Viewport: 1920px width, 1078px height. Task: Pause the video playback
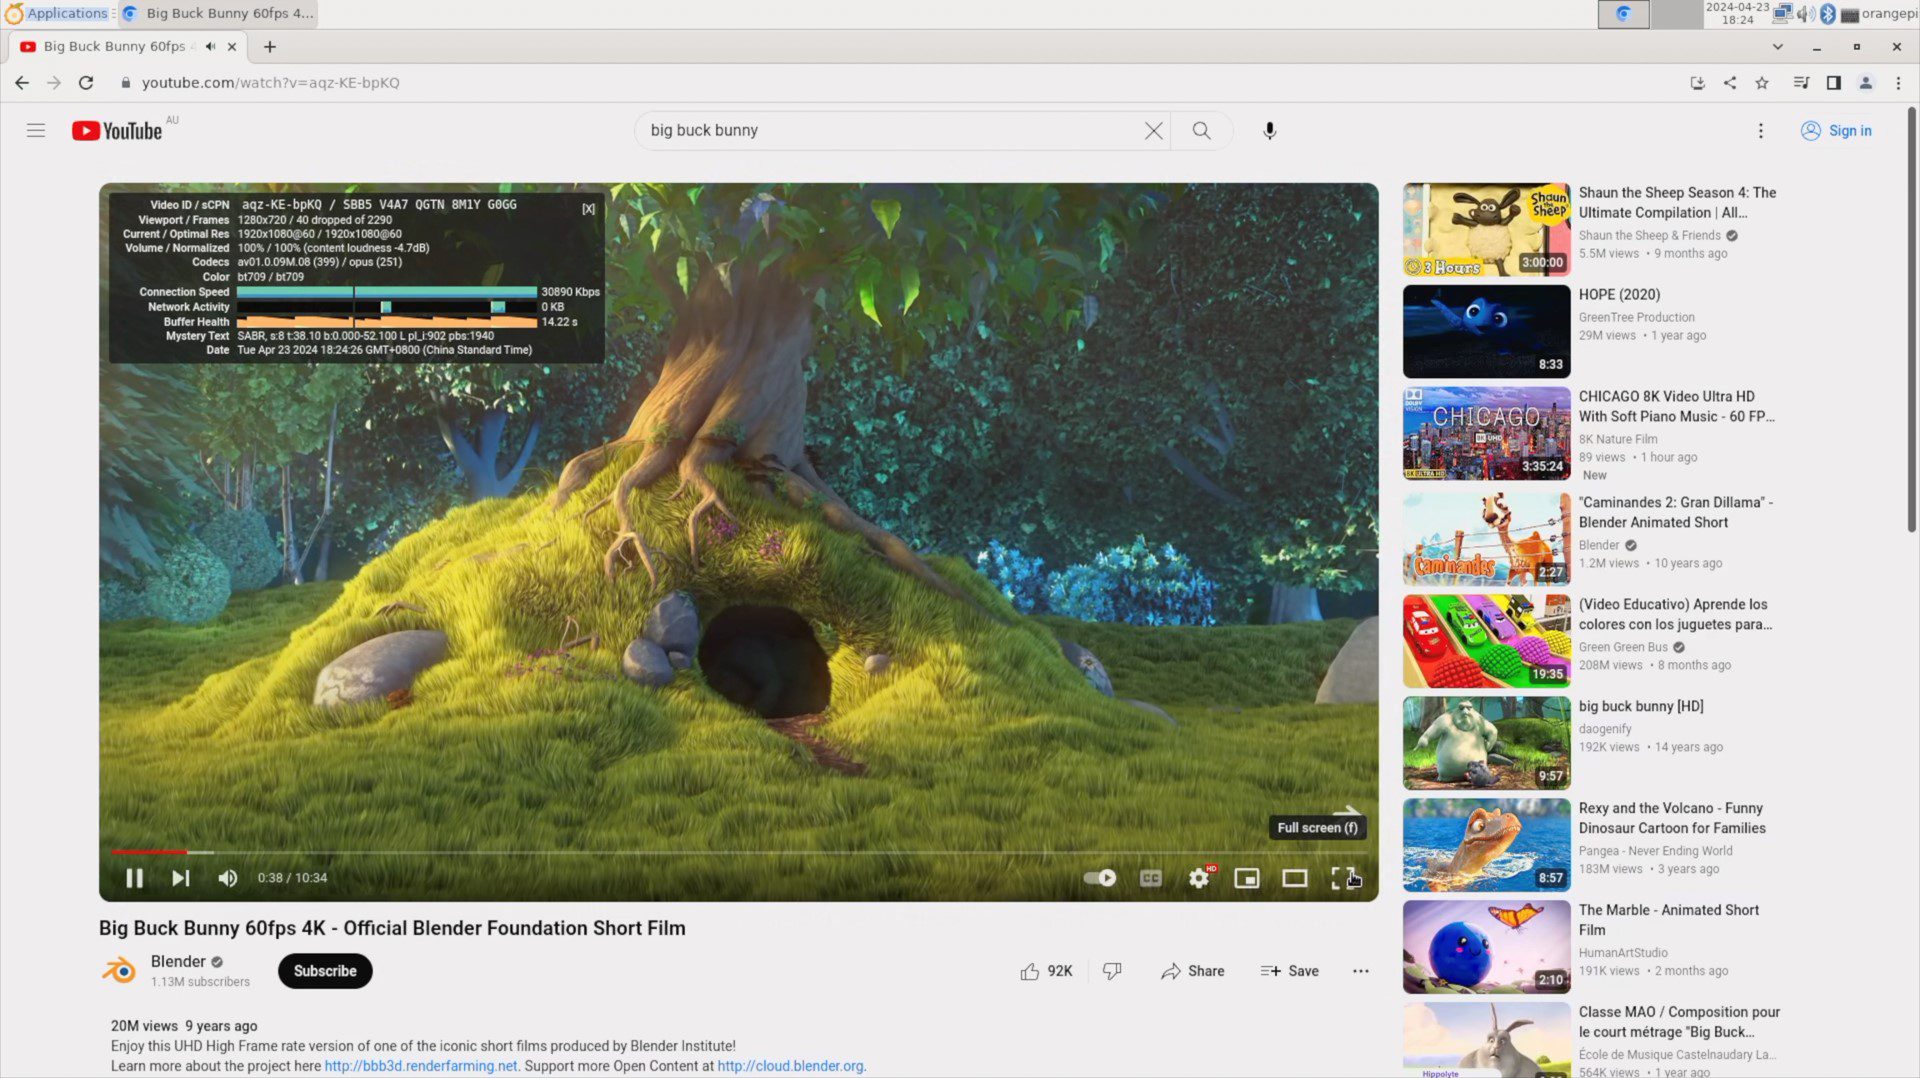(x=134, y=878)
